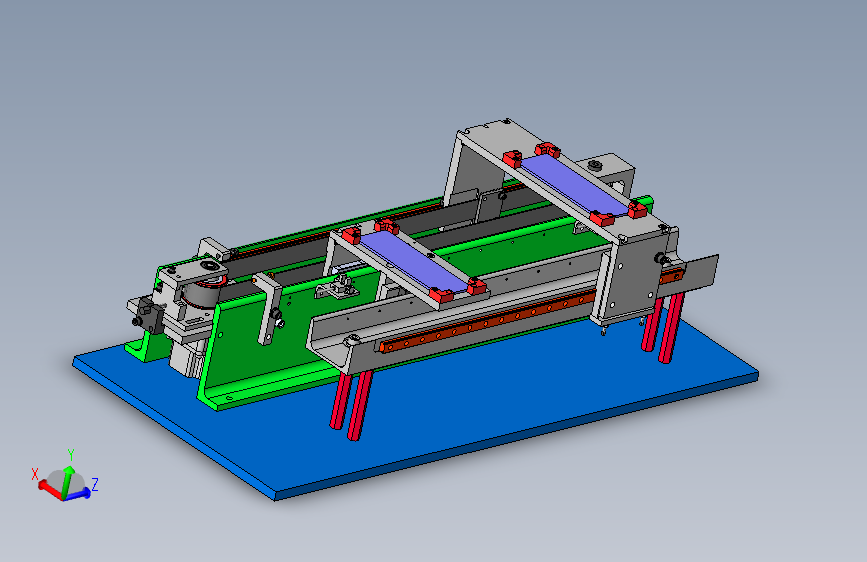Click the green Y axis of the orientation triad
867x562 pixels.
point(67,481)
